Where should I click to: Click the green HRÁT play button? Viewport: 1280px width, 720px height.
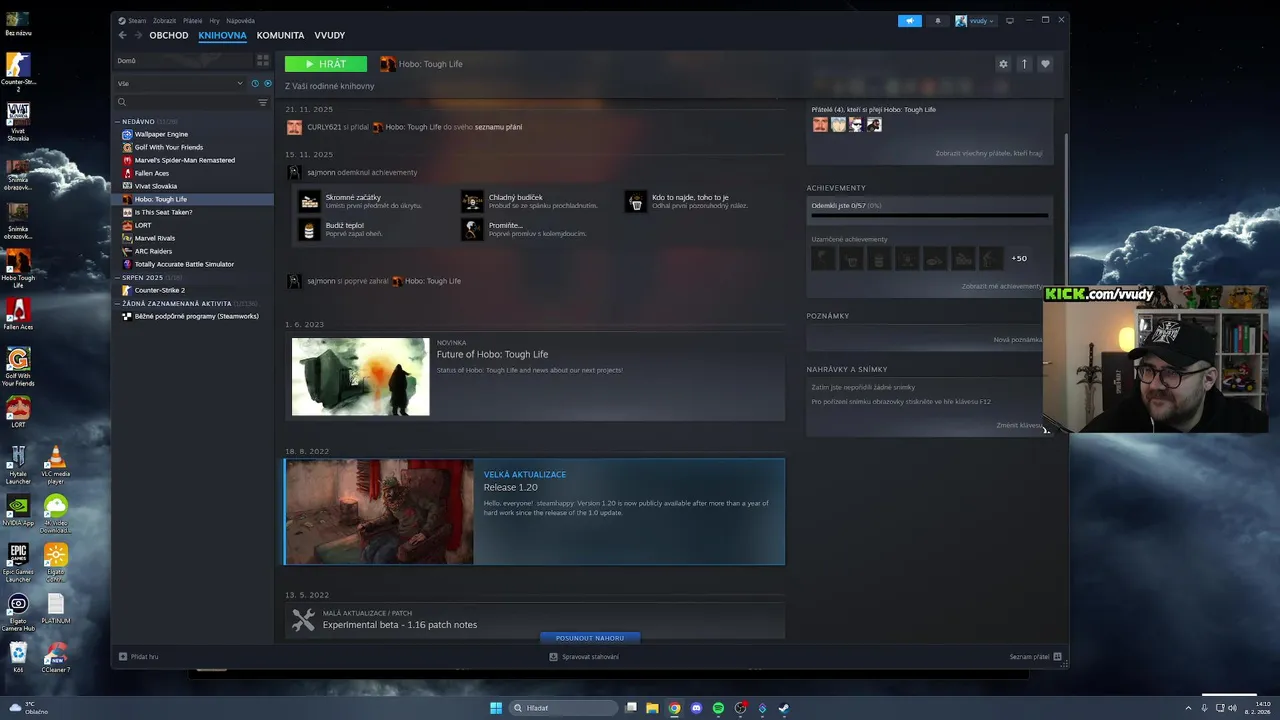(326, 64)
